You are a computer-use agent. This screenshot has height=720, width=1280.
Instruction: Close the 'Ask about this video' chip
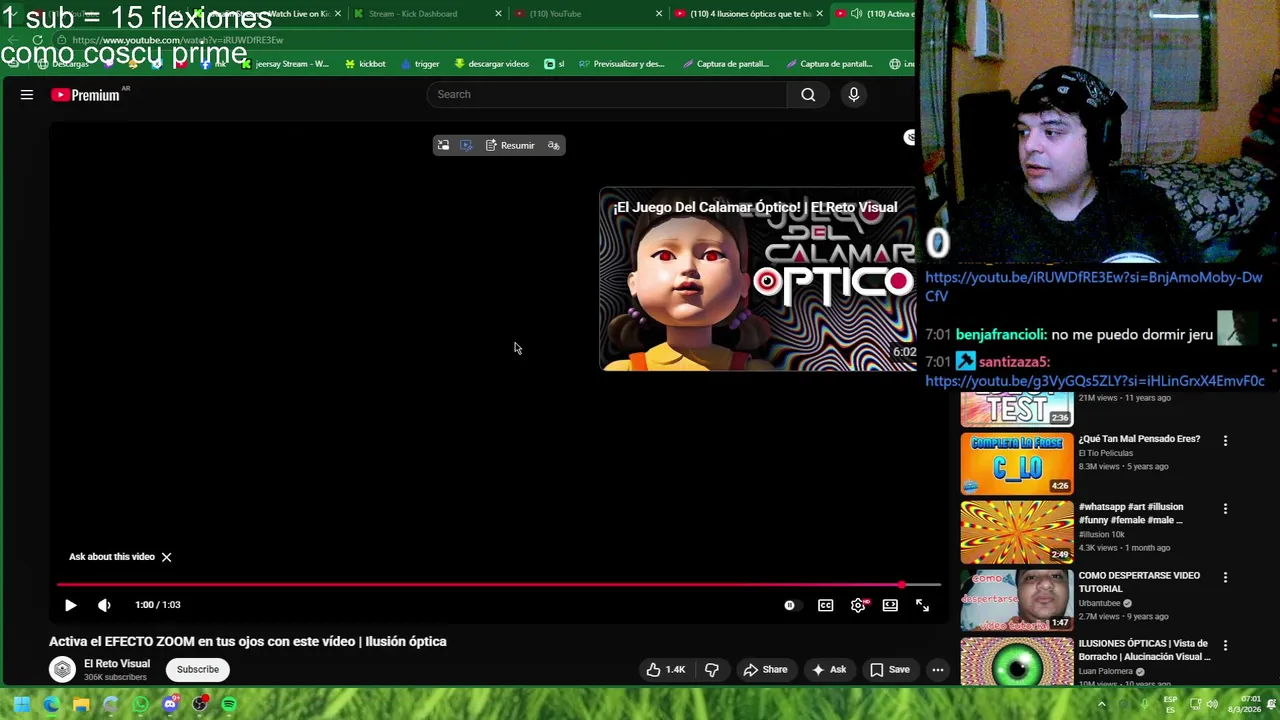(167, 557)
